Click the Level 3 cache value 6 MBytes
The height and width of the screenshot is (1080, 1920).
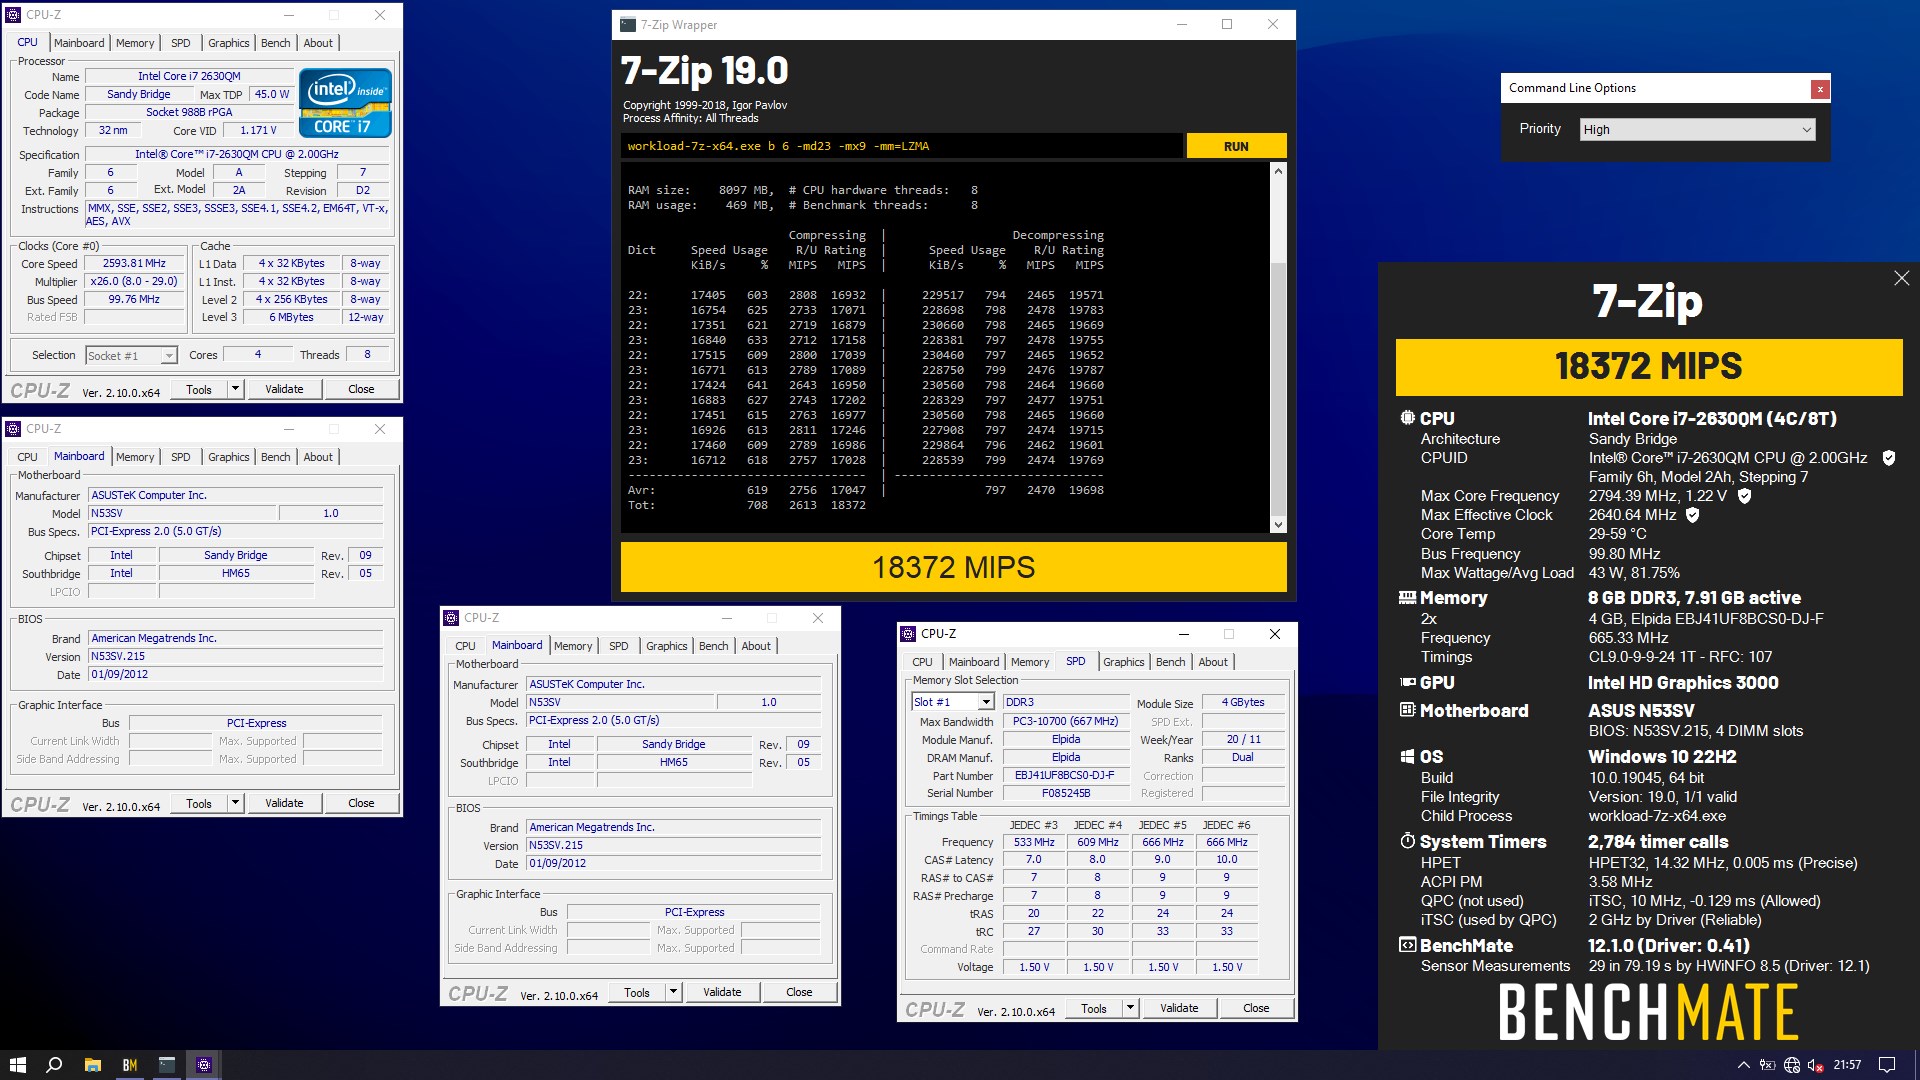[x=291, y=317]
